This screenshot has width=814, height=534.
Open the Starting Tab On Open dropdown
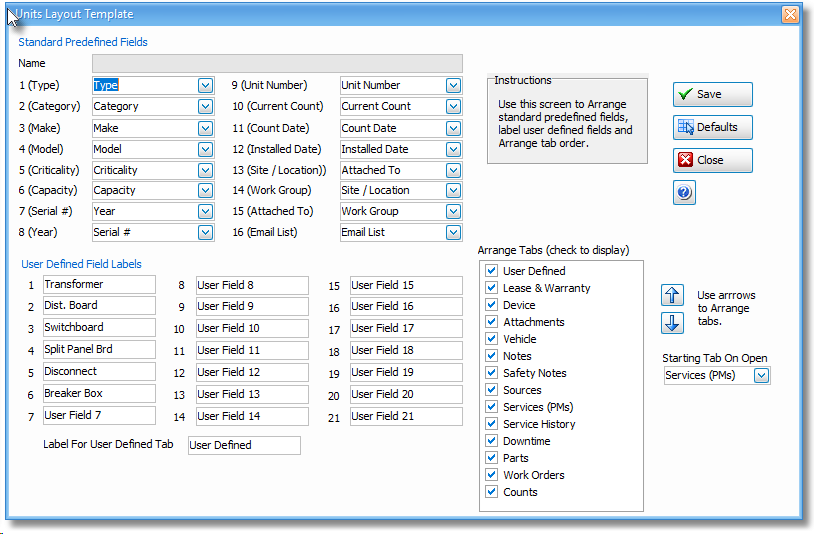point(761,375)
